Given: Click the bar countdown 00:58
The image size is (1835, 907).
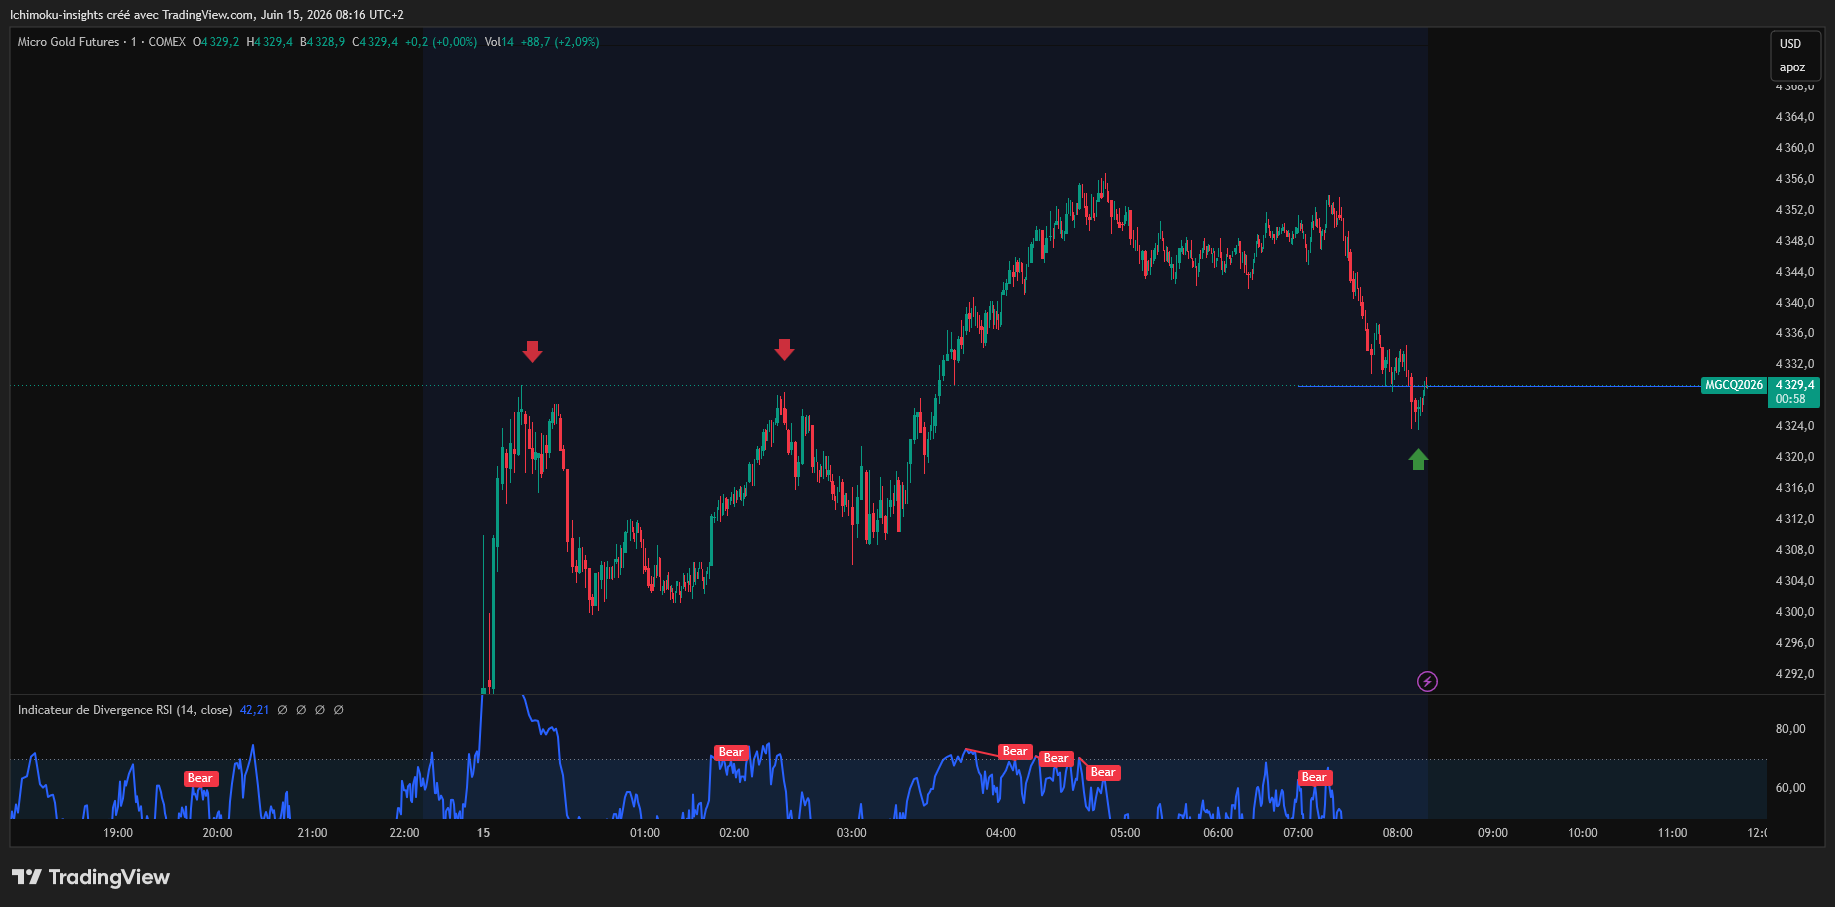Looking at the screenshot, I should coord(1790,399).
